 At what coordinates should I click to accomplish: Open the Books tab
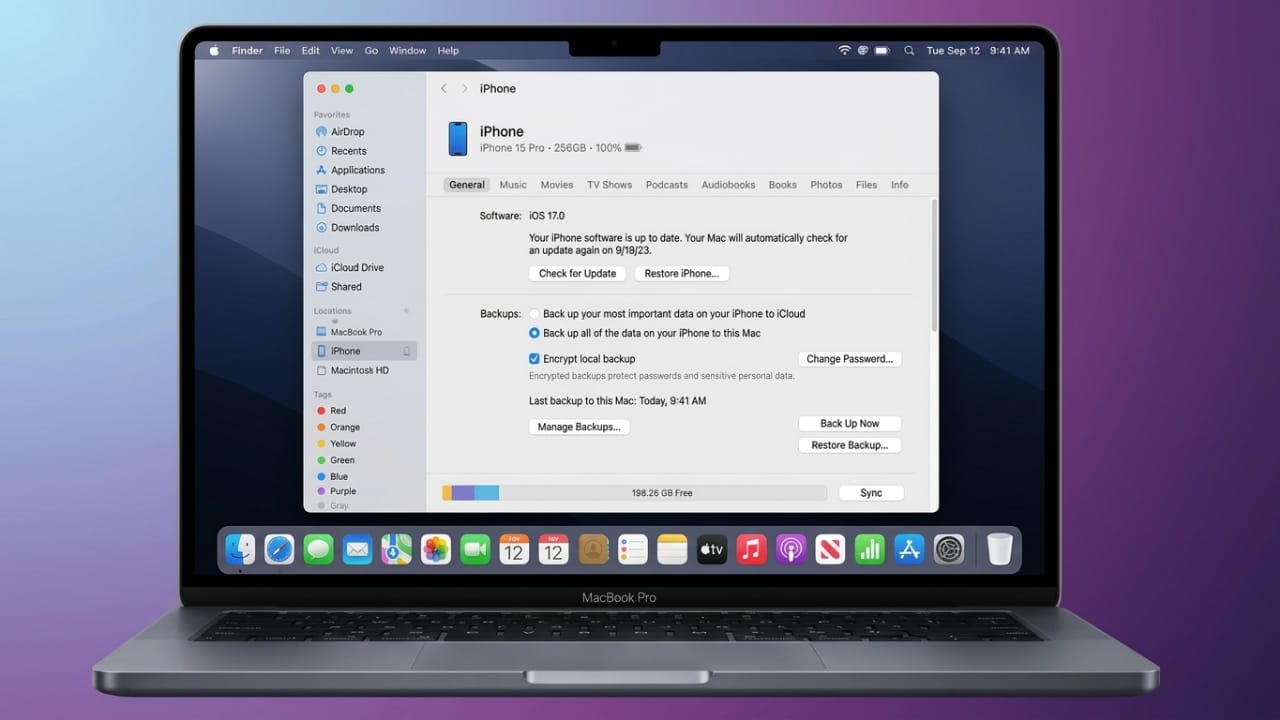(x=783, y=185)
